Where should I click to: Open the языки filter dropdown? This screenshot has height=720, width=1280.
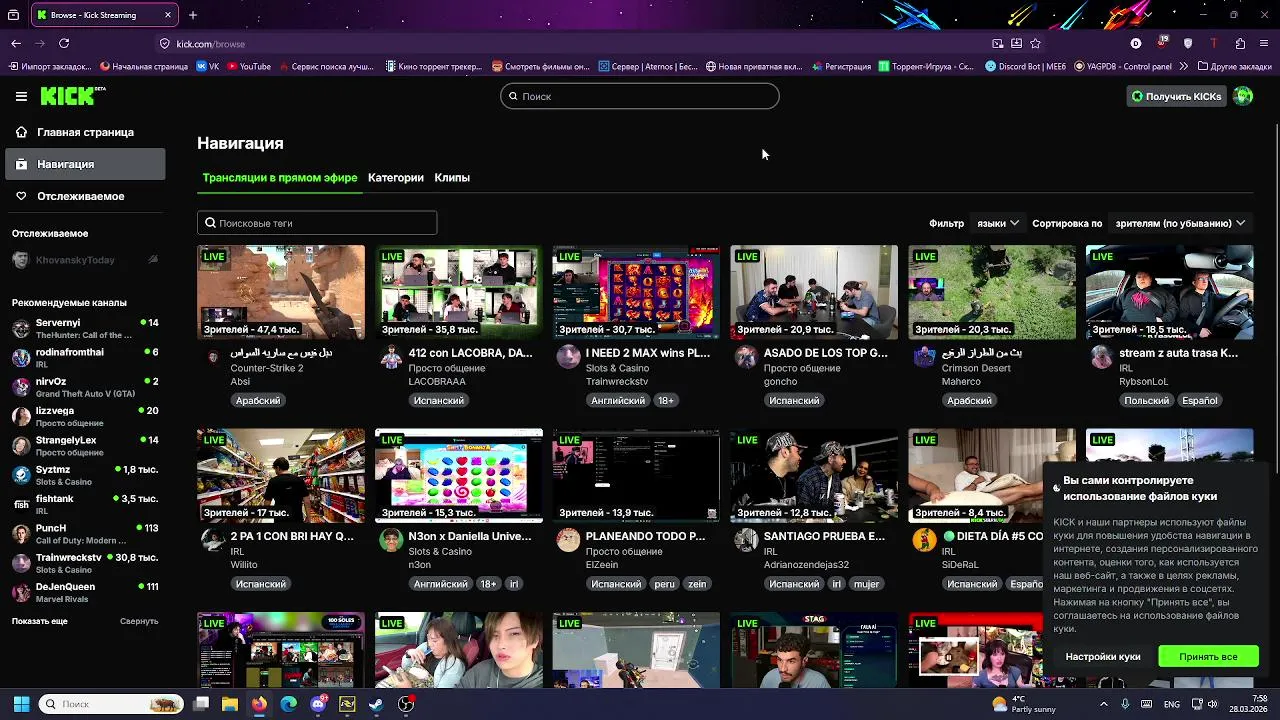(997, 223)
